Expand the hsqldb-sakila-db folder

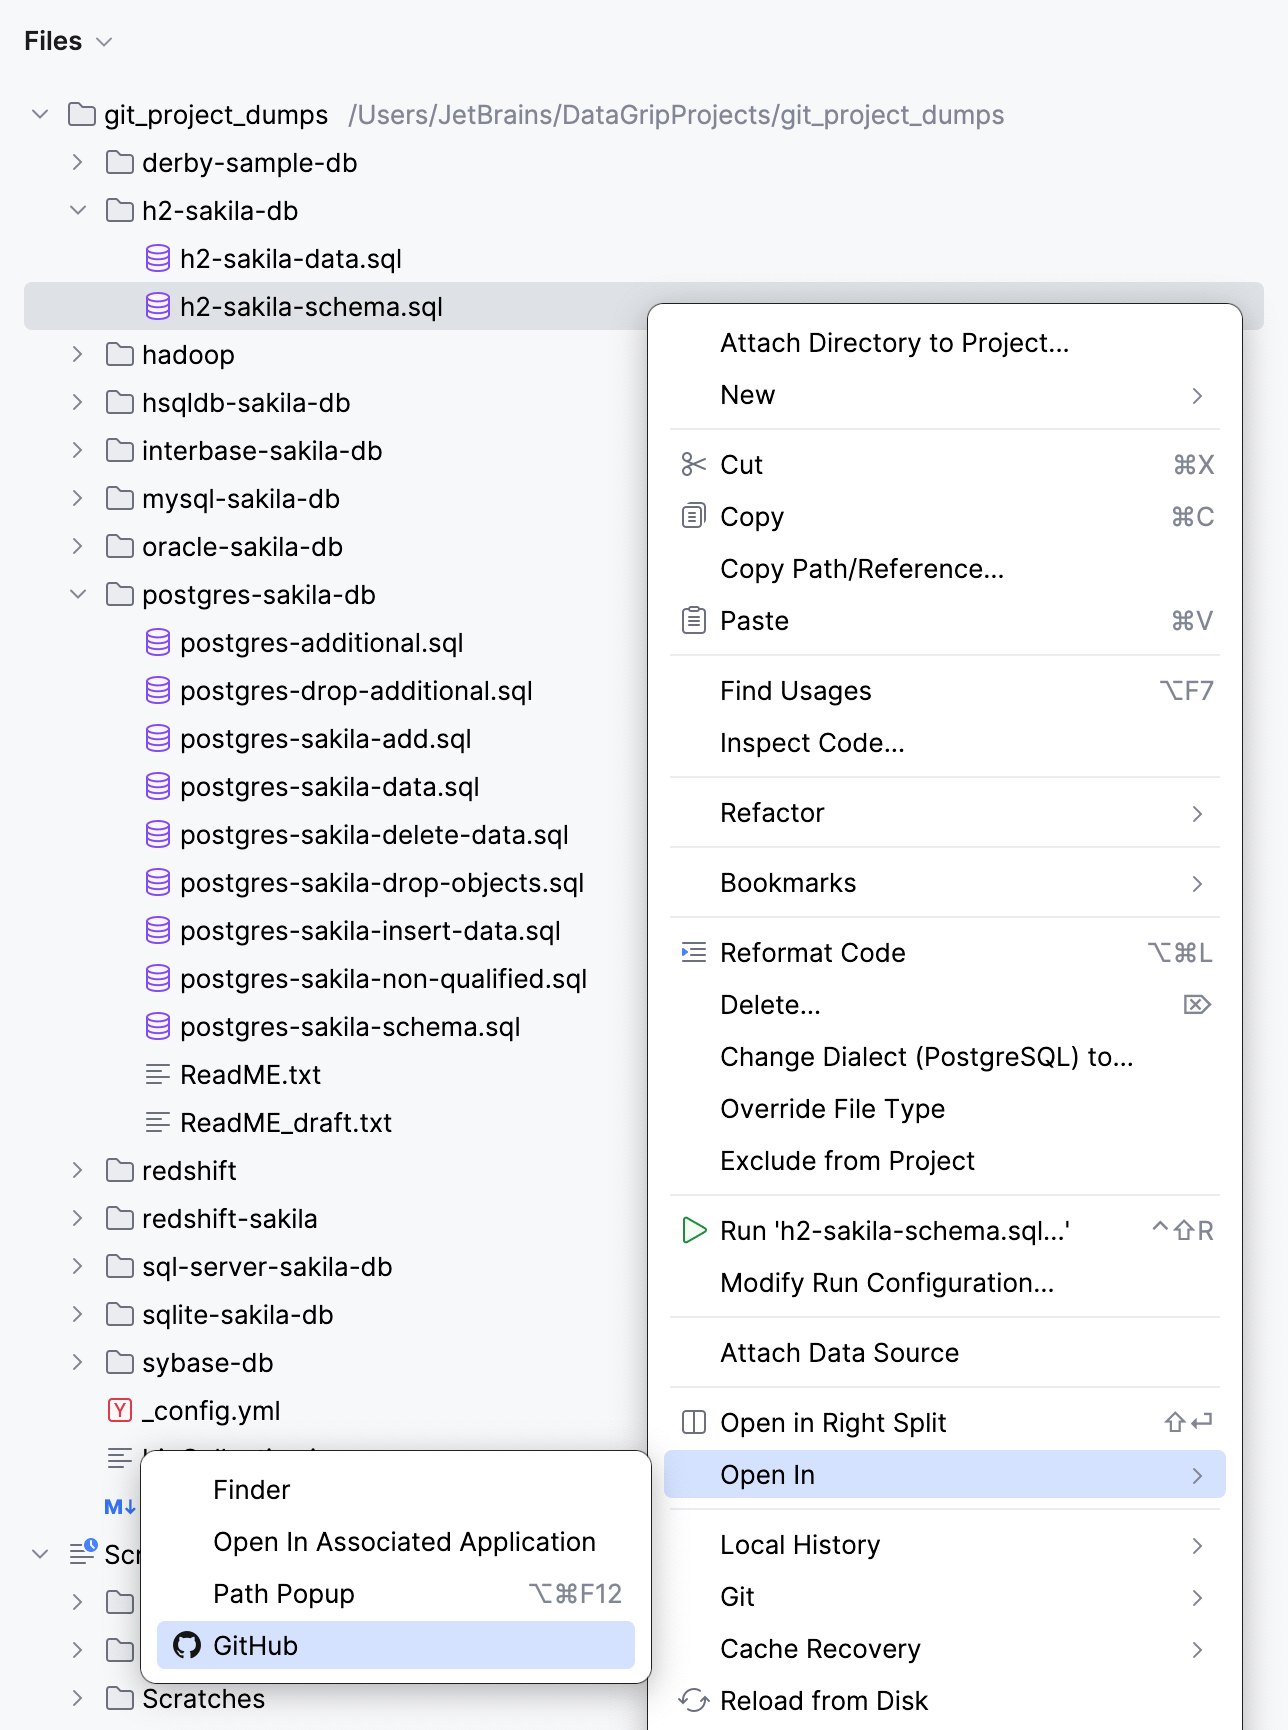pos(78,402)
